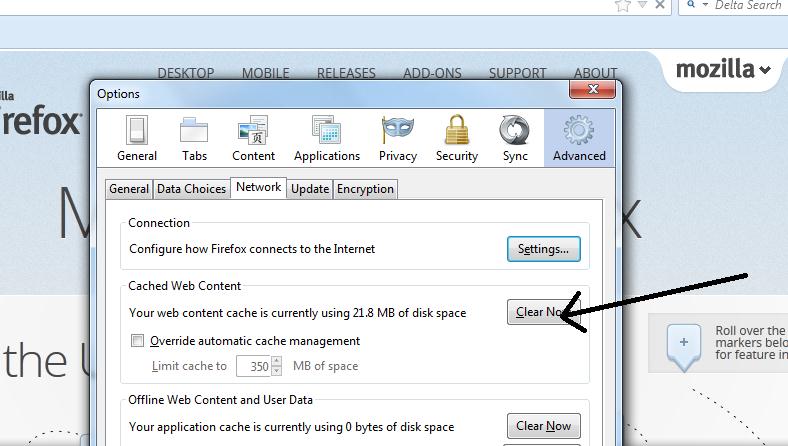
Task: Enable Override automatic cache management checkbox
Action: point(138,341)
